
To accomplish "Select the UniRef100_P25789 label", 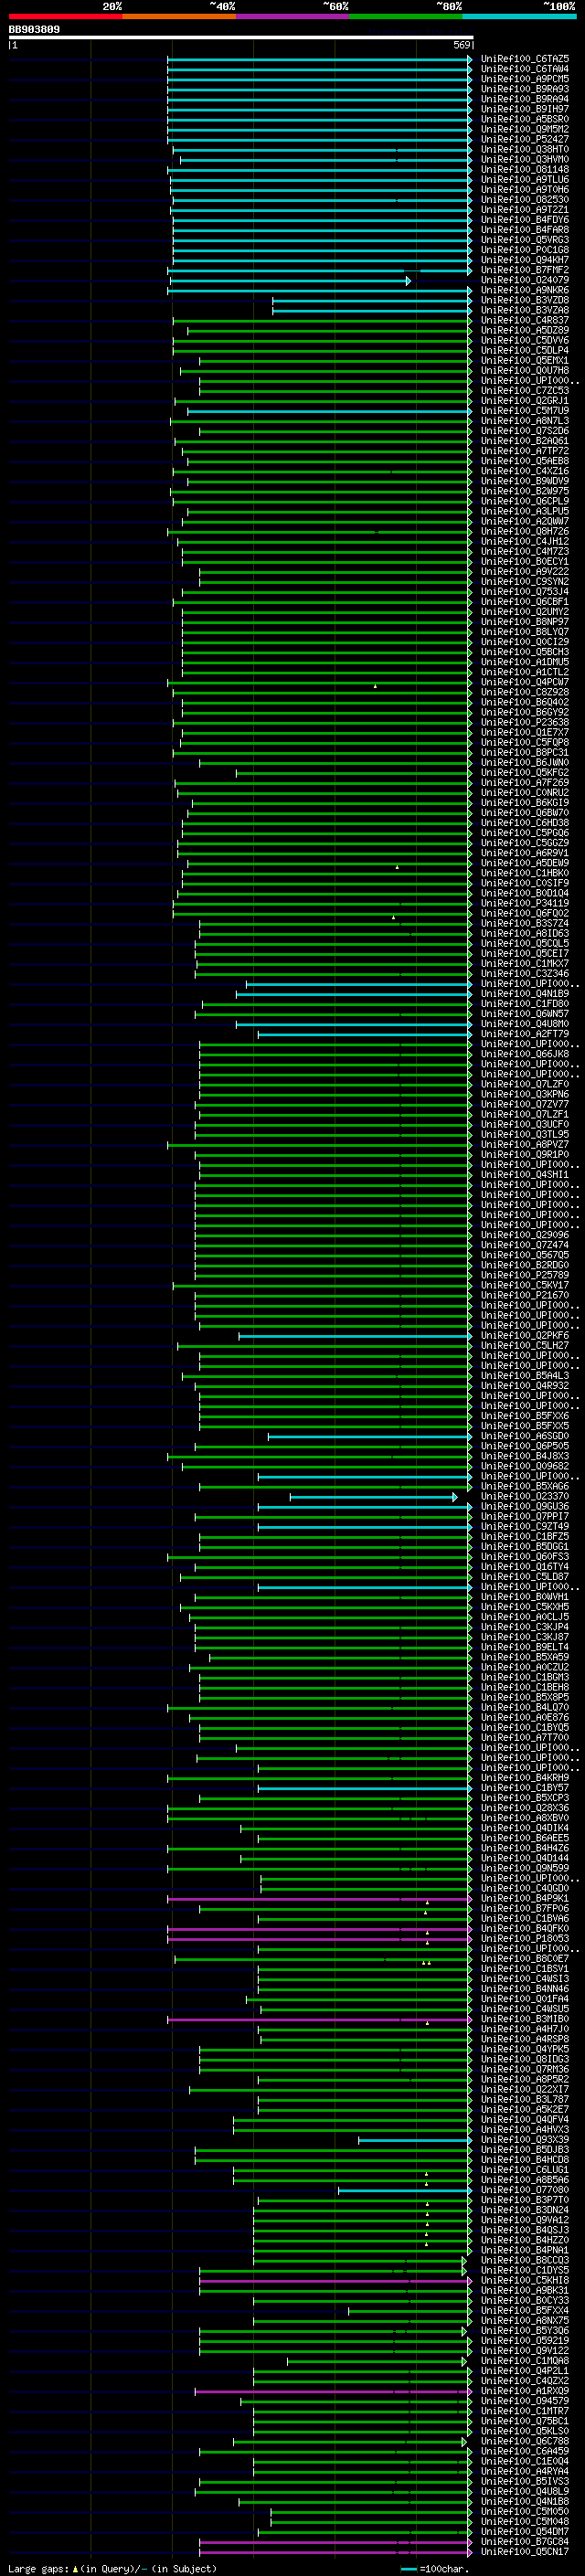I will click(x=525, y=1275).
